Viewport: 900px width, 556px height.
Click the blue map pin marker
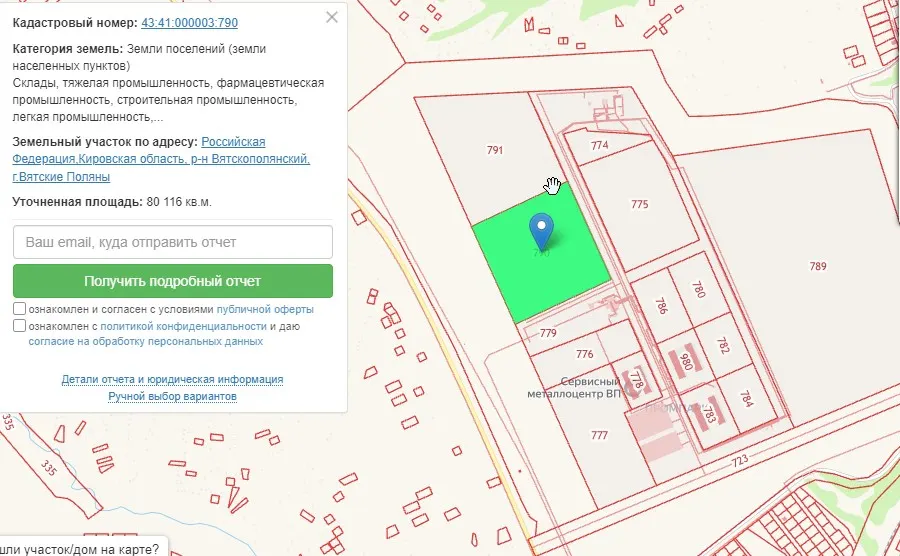coord(541,231)
